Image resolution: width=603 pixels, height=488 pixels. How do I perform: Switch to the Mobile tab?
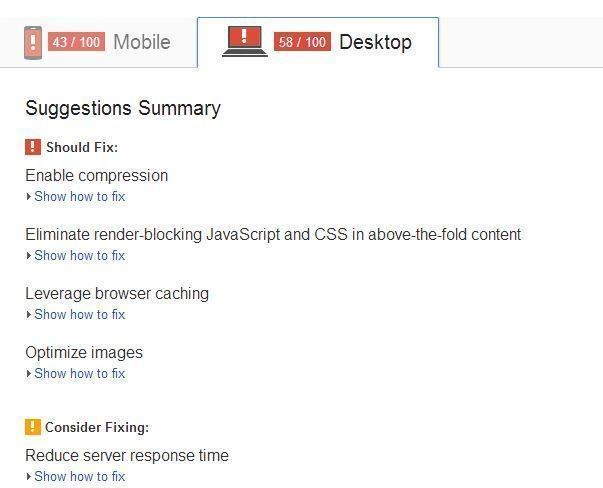[141, 42]
